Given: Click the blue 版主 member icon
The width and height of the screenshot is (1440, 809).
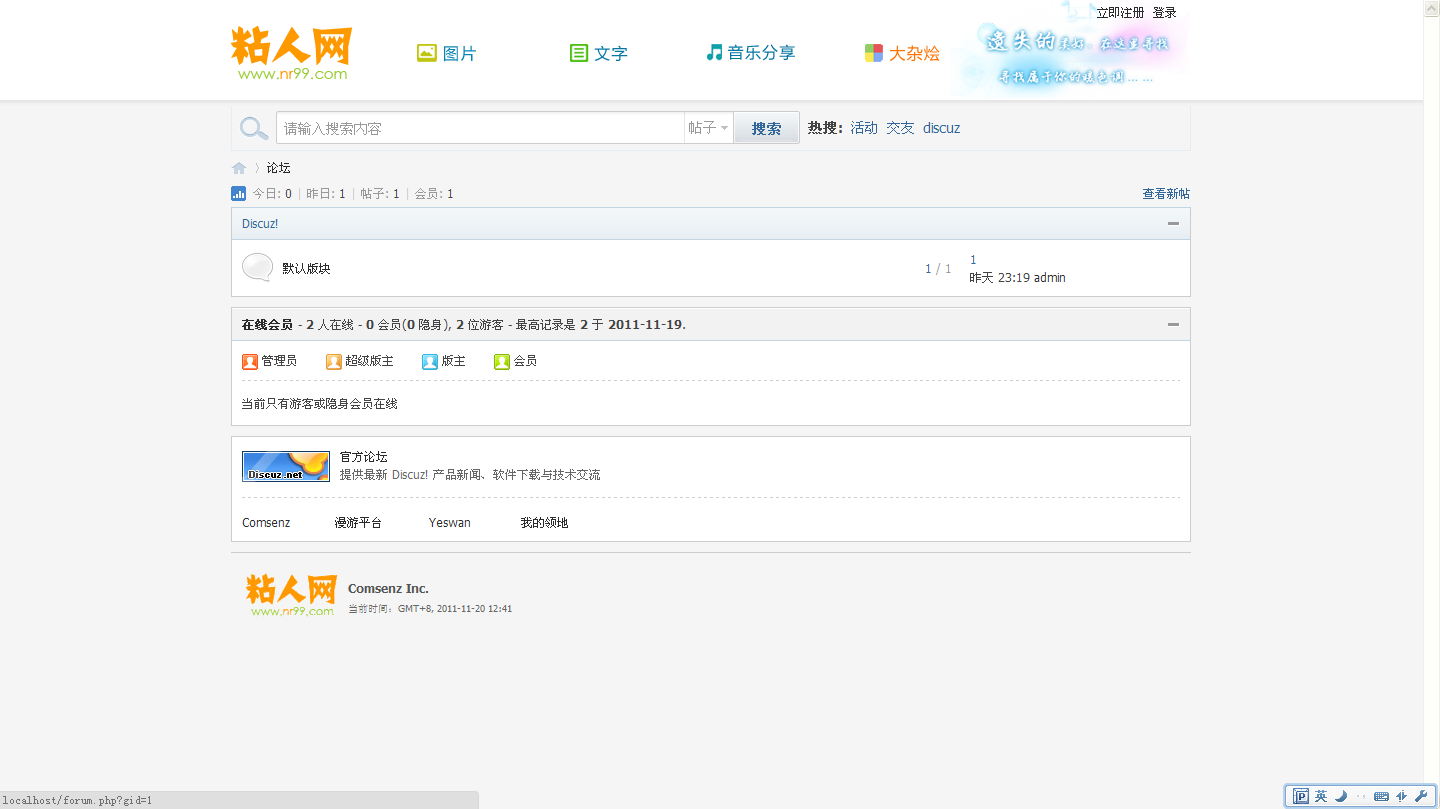Looking at the screenshot, I should point(430,361).
